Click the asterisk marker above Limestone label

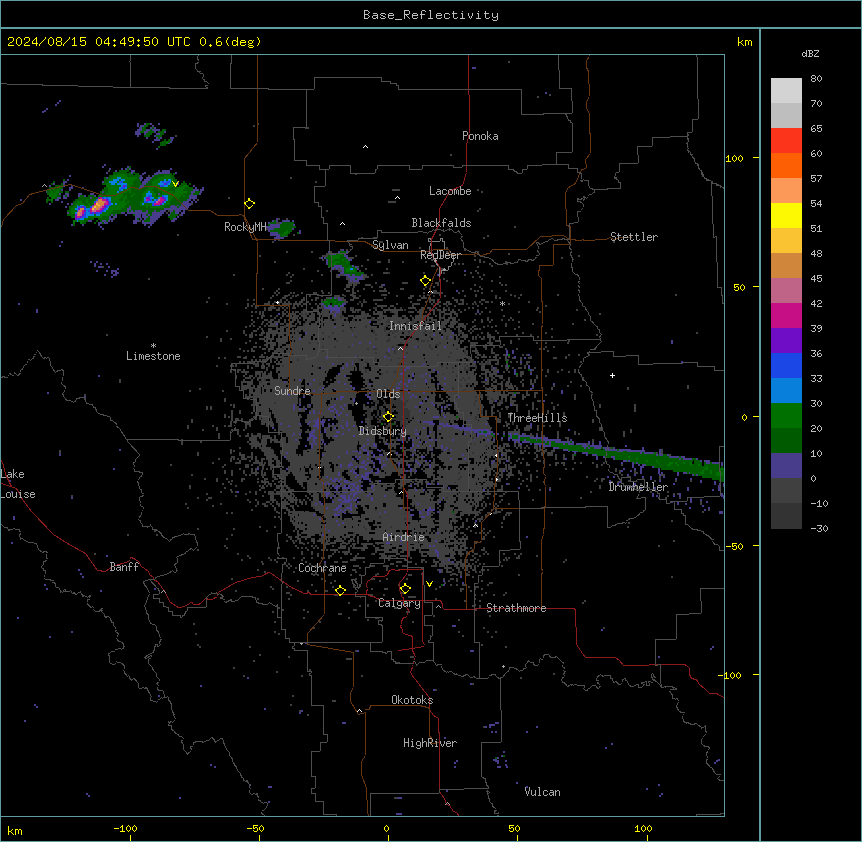pyautogui.click(x=153, y=346)
